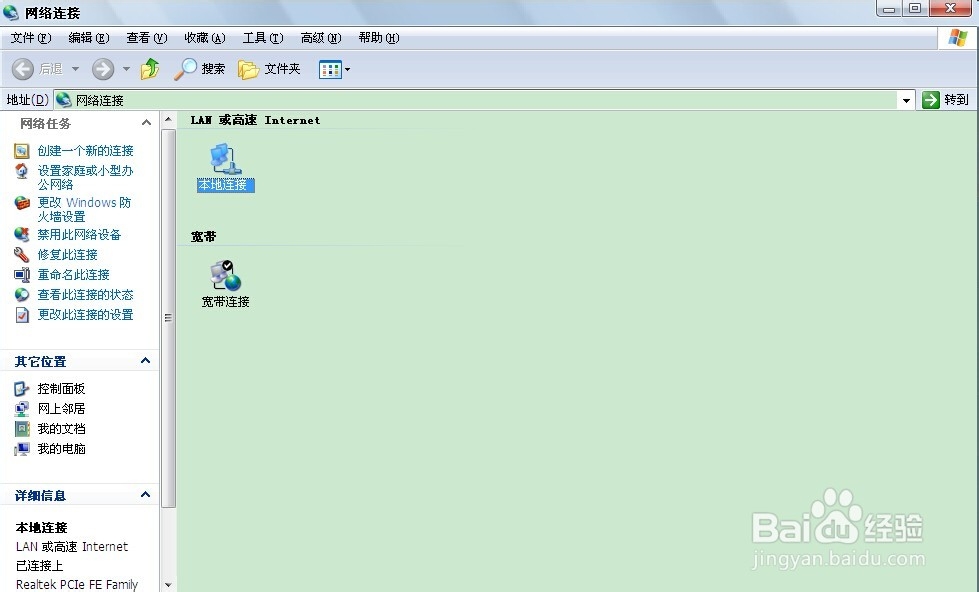
Task: Click the Windows firewall brick icon
Action: (x=22, y=203)
